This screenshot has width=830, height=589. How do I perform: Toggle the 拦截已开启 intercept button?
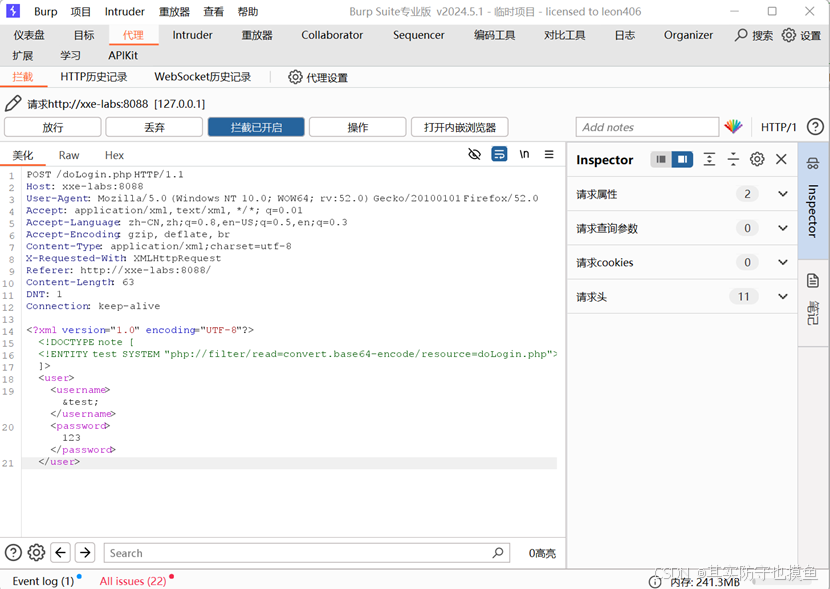click(256, 127)
